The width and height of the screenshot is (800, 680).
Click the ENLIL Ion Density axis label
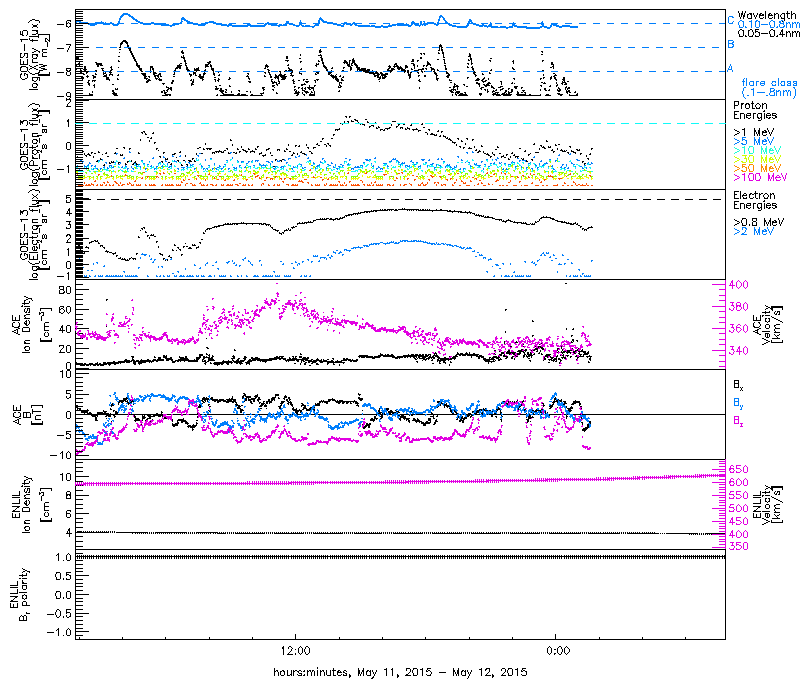click(x=31, y=505)
